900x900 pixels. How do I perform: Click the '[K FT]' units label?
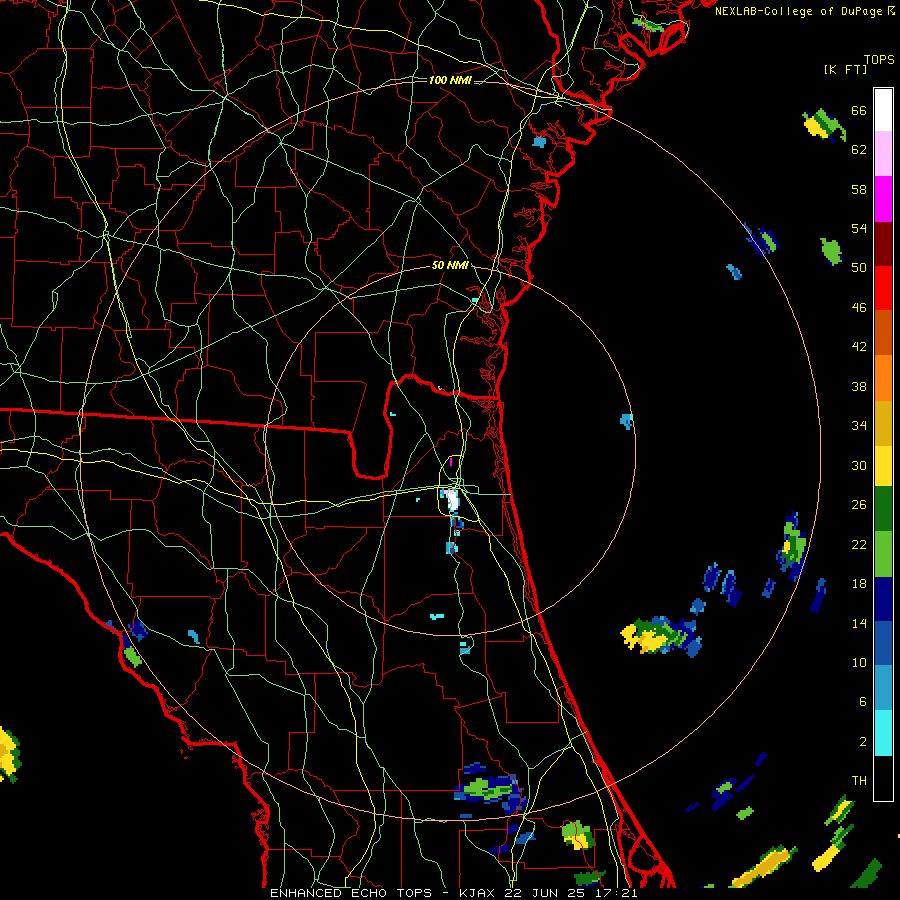(845, 69)
